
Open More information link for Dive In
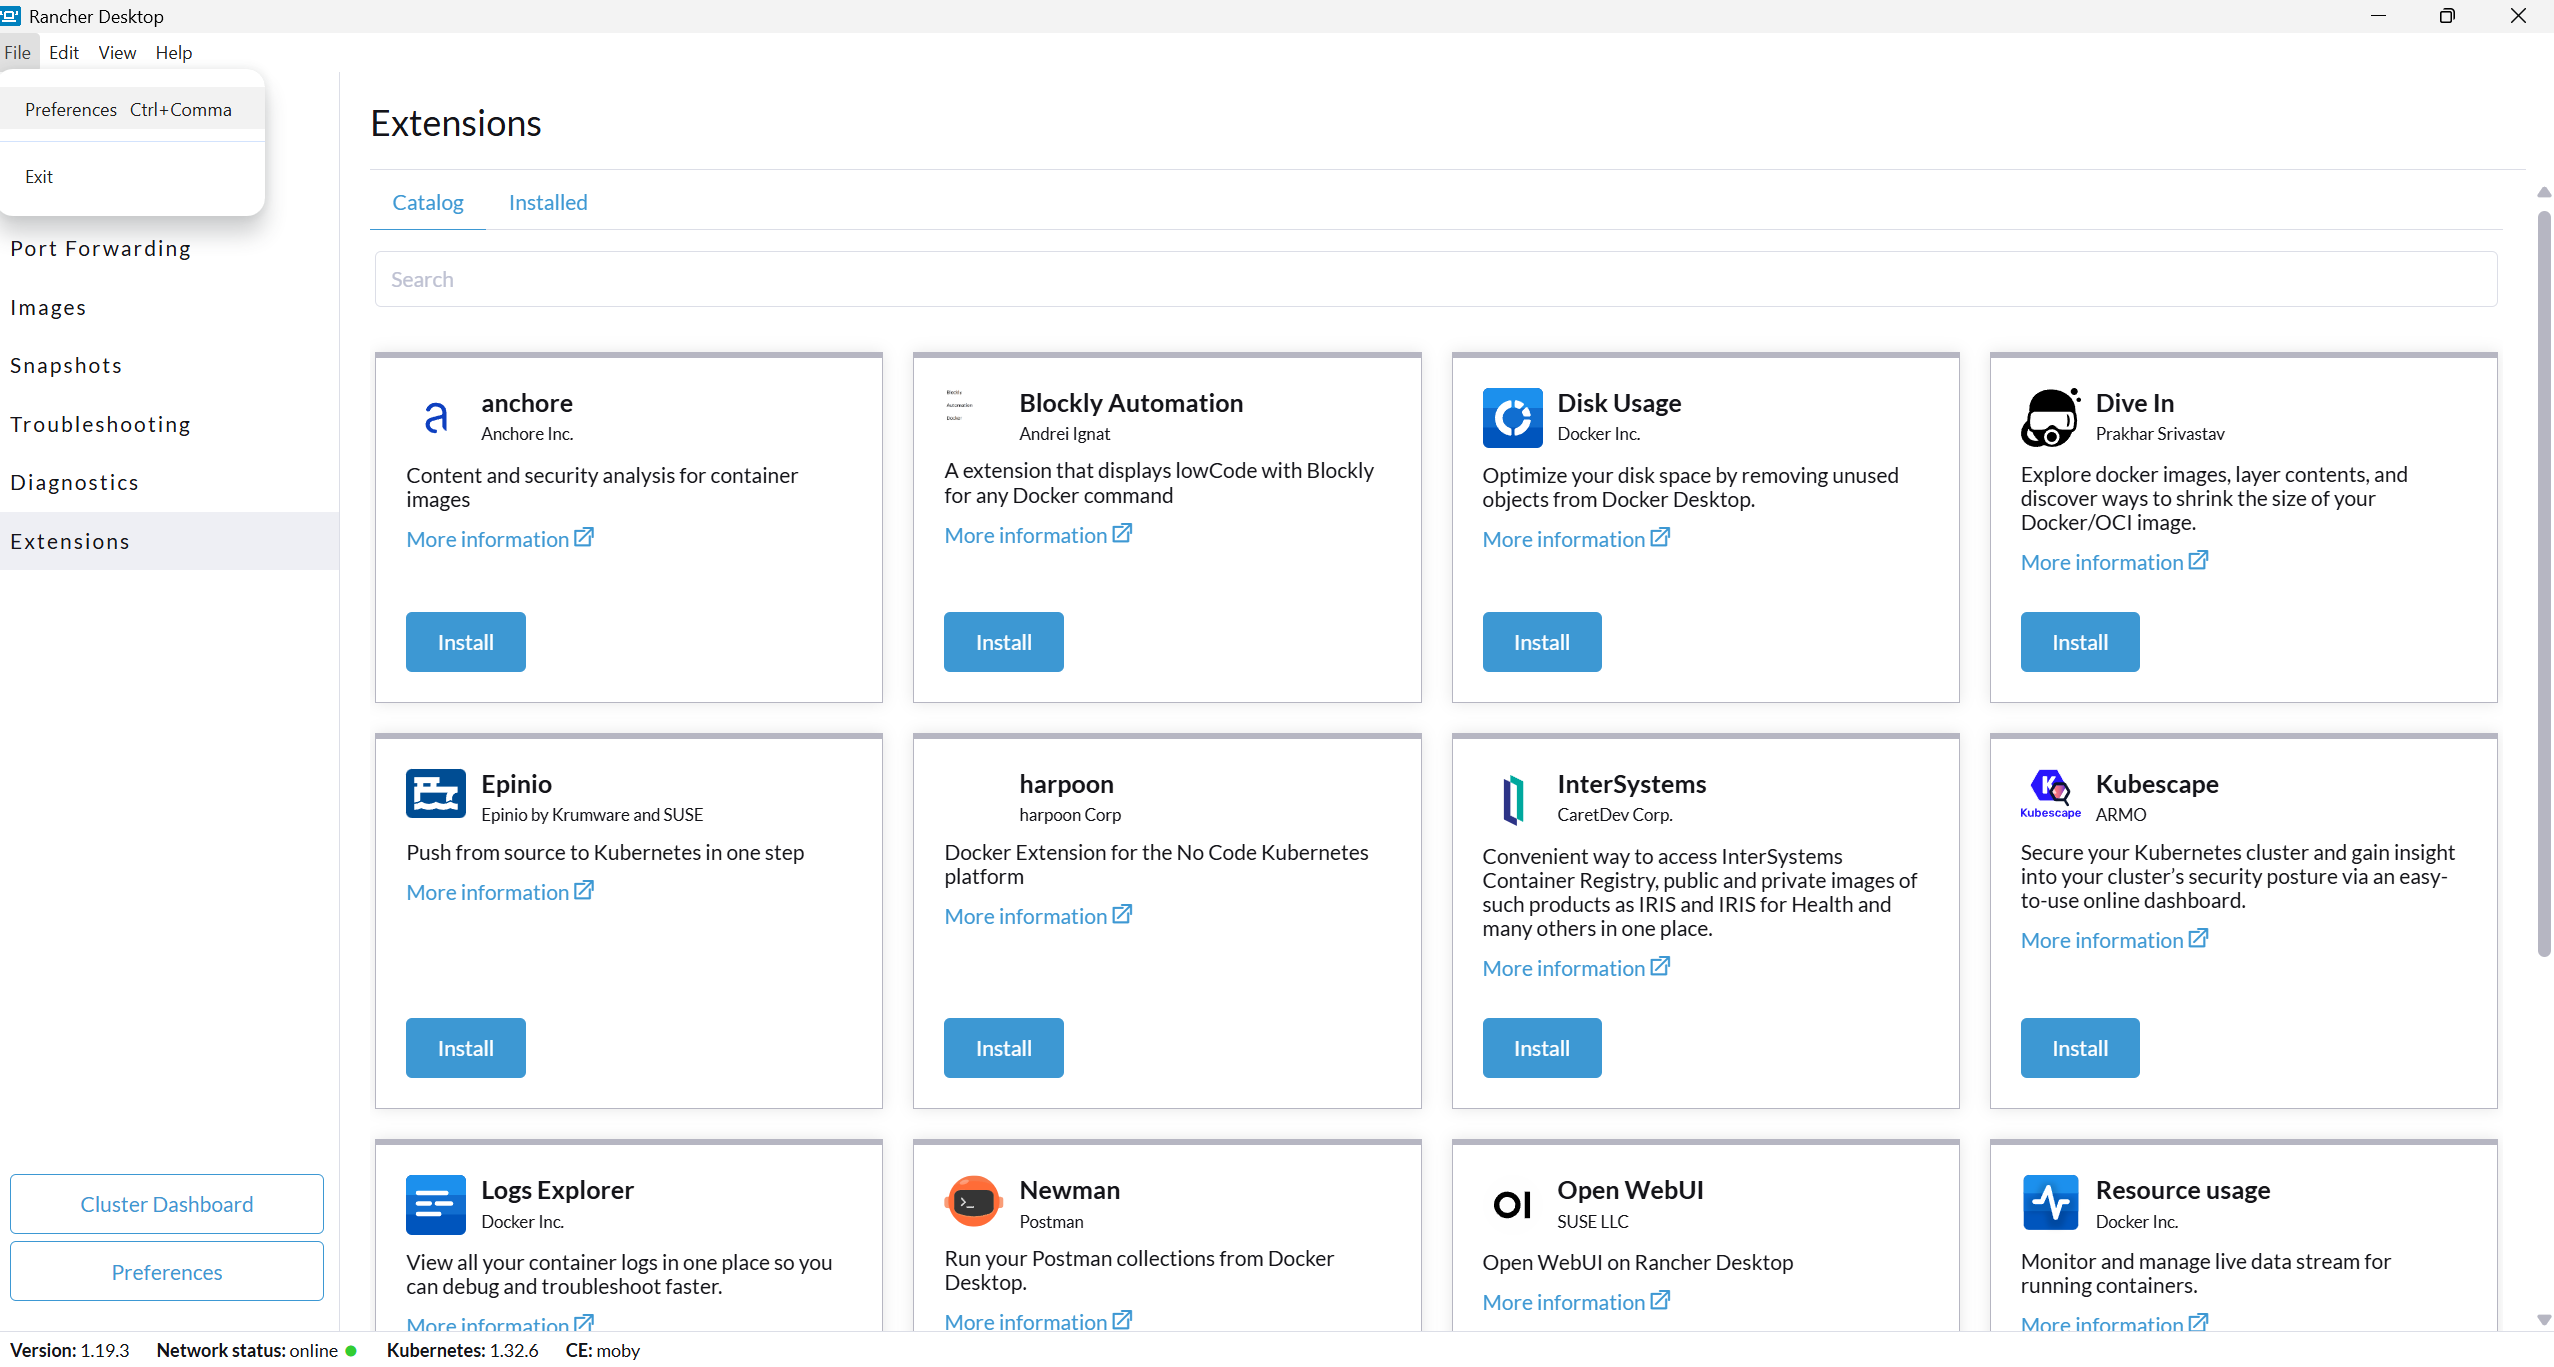[x=2114, y=562]
